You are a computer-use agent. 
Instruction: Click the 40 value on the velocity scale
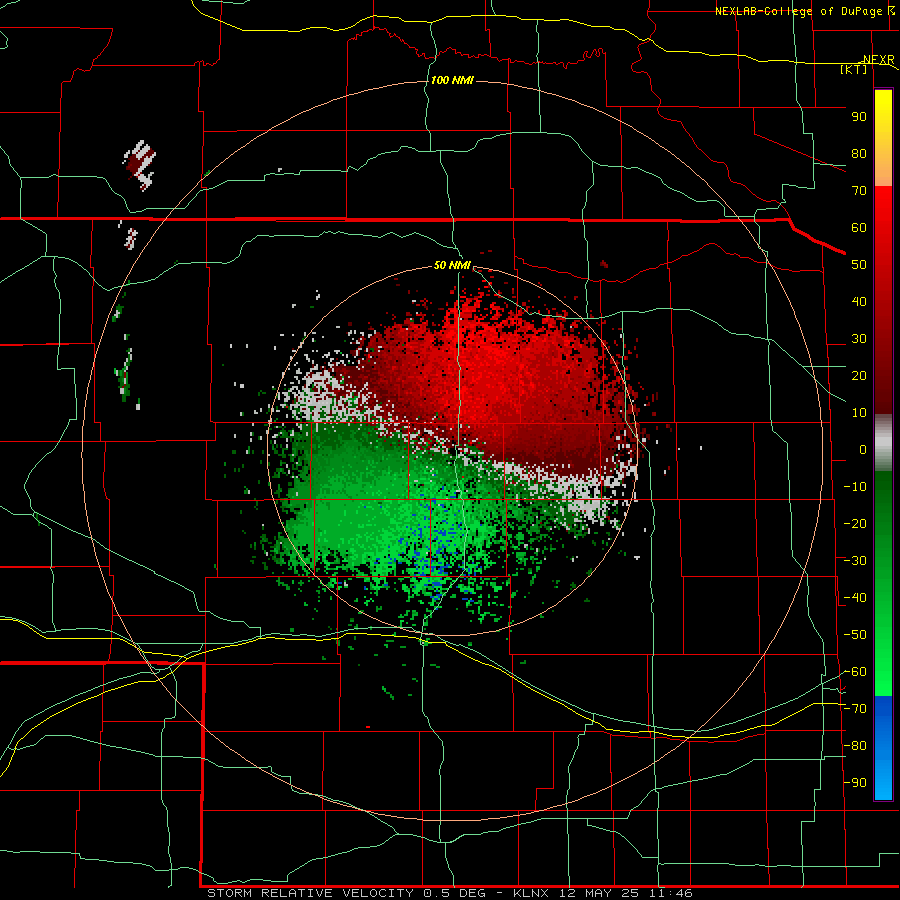859,301
